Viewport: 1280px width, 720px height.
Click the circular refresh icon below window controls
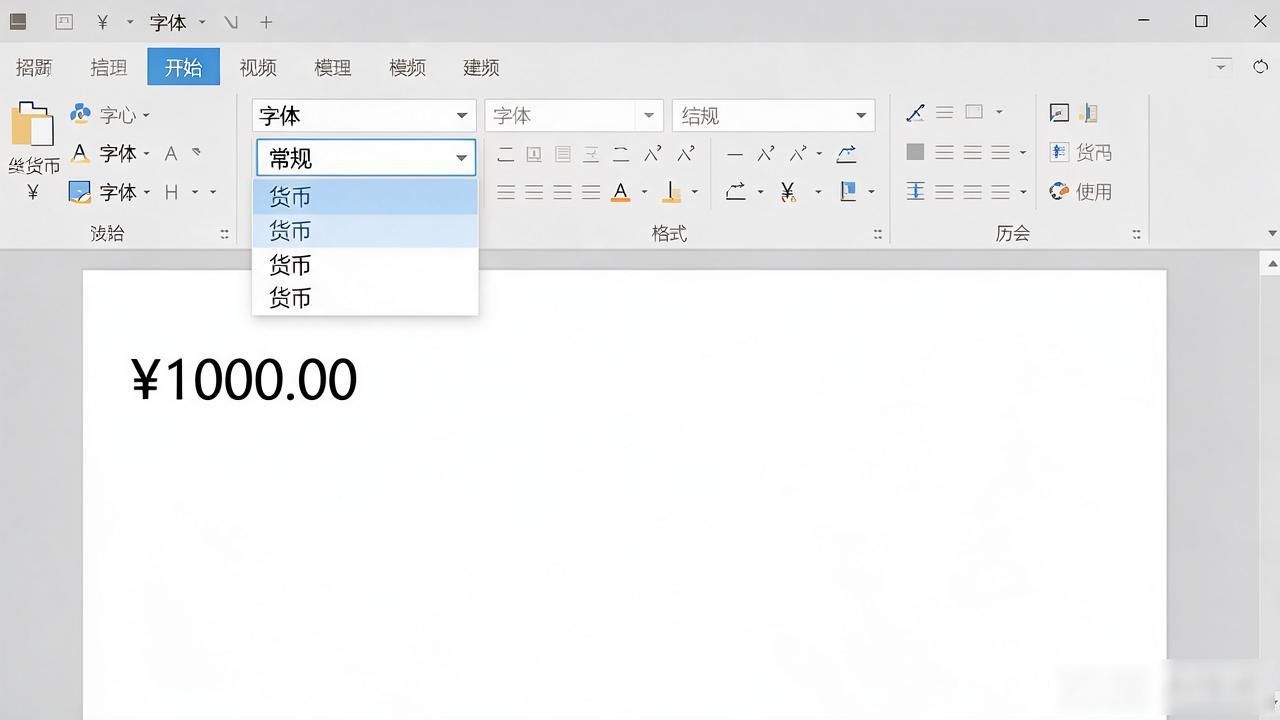[1260, 67]
